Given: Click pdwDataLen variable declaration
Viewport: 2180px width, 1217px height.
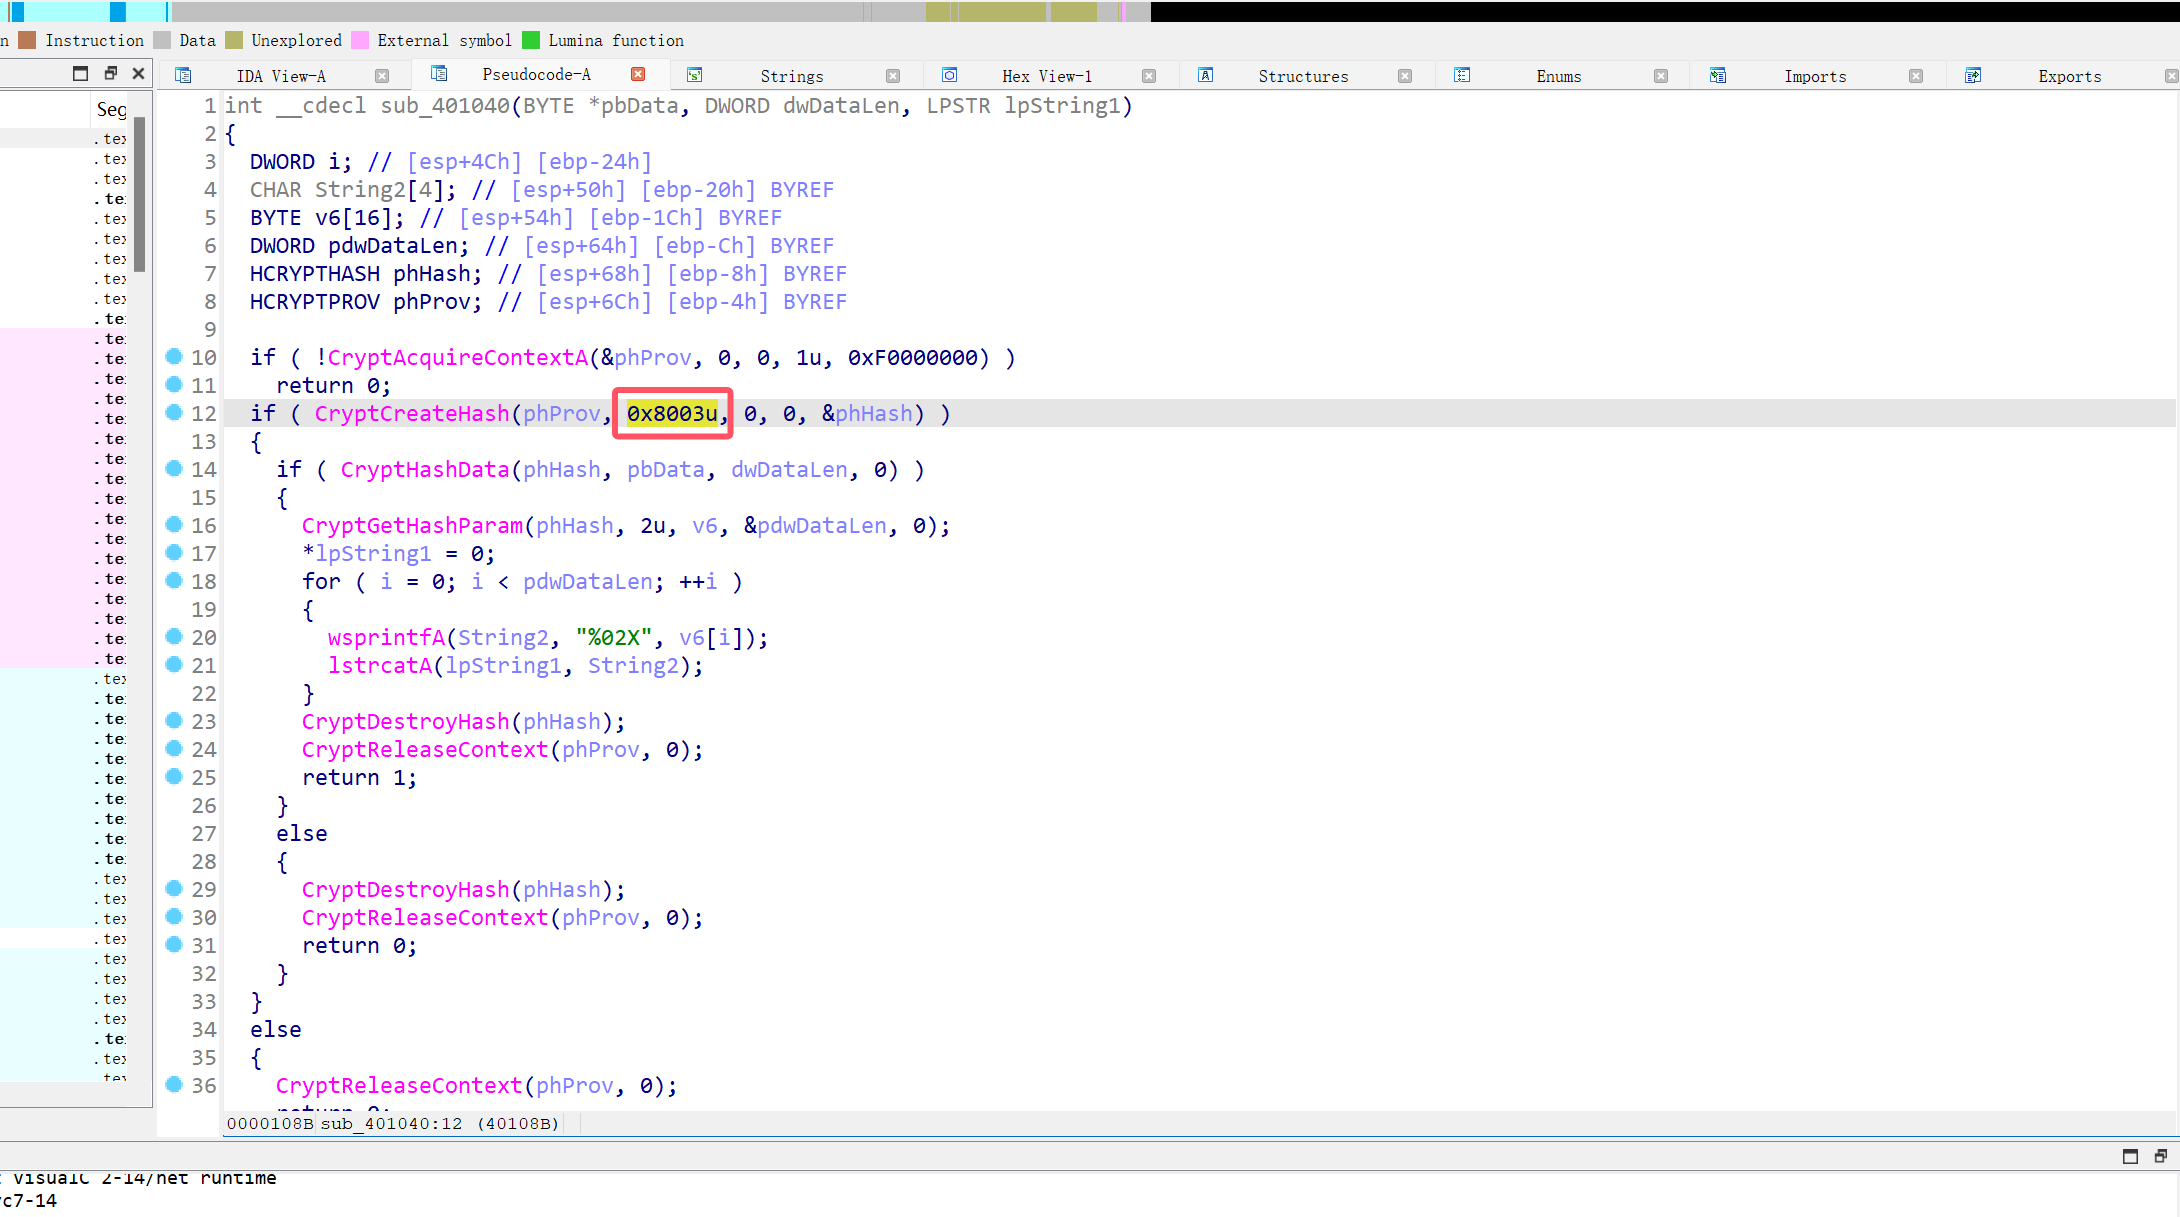Looking at the screenshot, I should (x=392, y=245).
